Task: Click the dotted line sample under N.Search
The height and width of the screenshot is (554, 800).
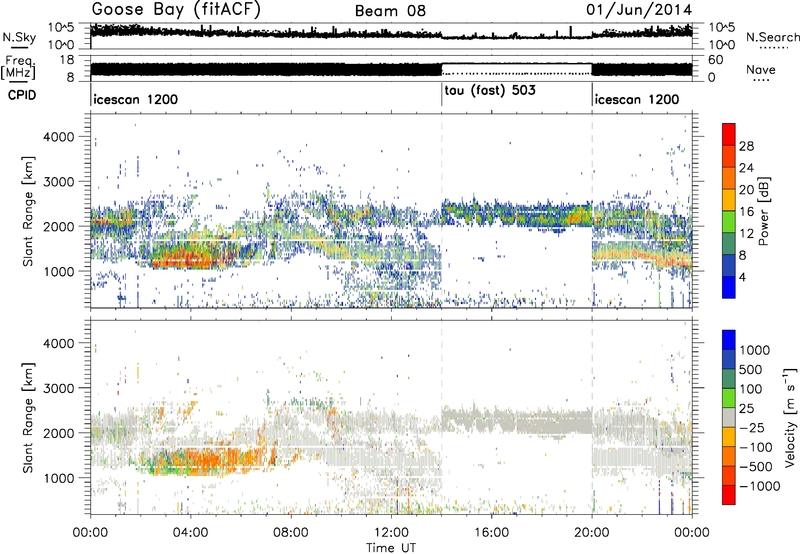Action: pyautogui.click(x=773, y=48)
